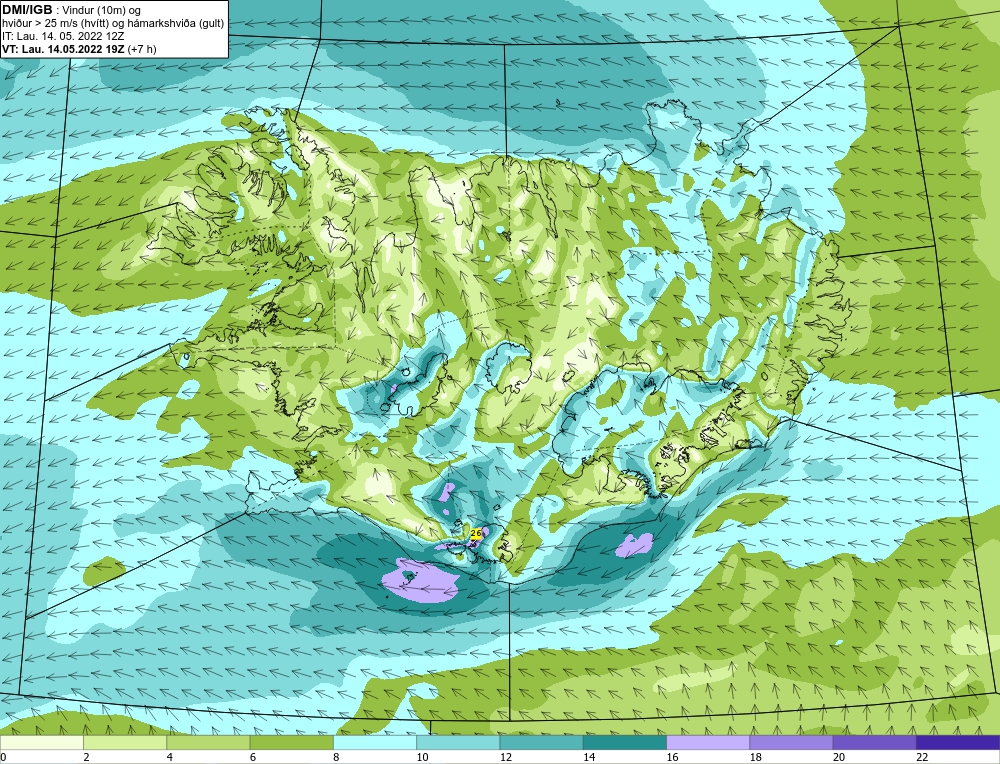Select legend swatch between 8 and 10
Image resolution: width=1000 pixels, height=764 pixels.
[375, 742]
